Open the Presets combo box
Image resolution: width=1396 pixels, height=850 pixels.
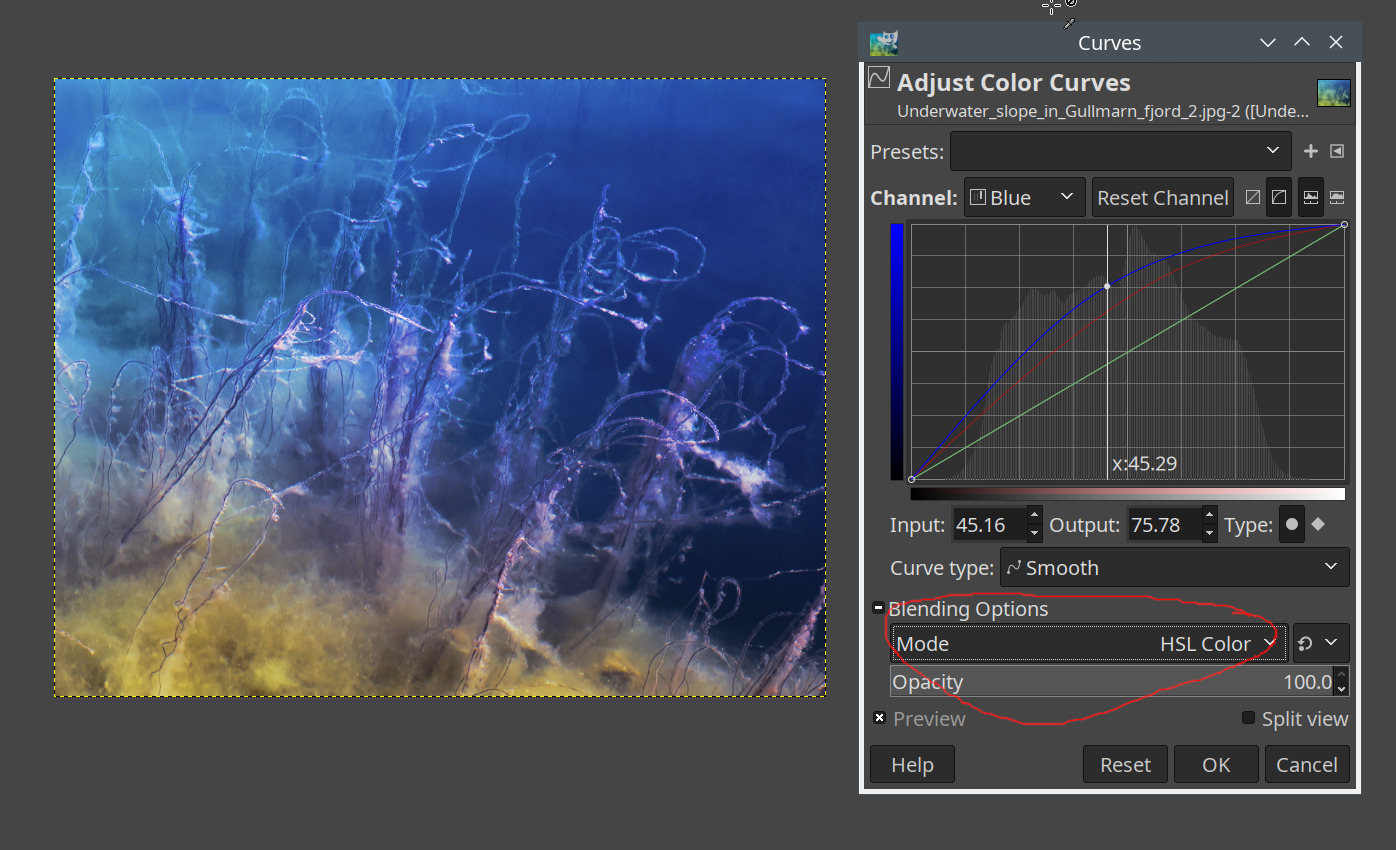1119,150
